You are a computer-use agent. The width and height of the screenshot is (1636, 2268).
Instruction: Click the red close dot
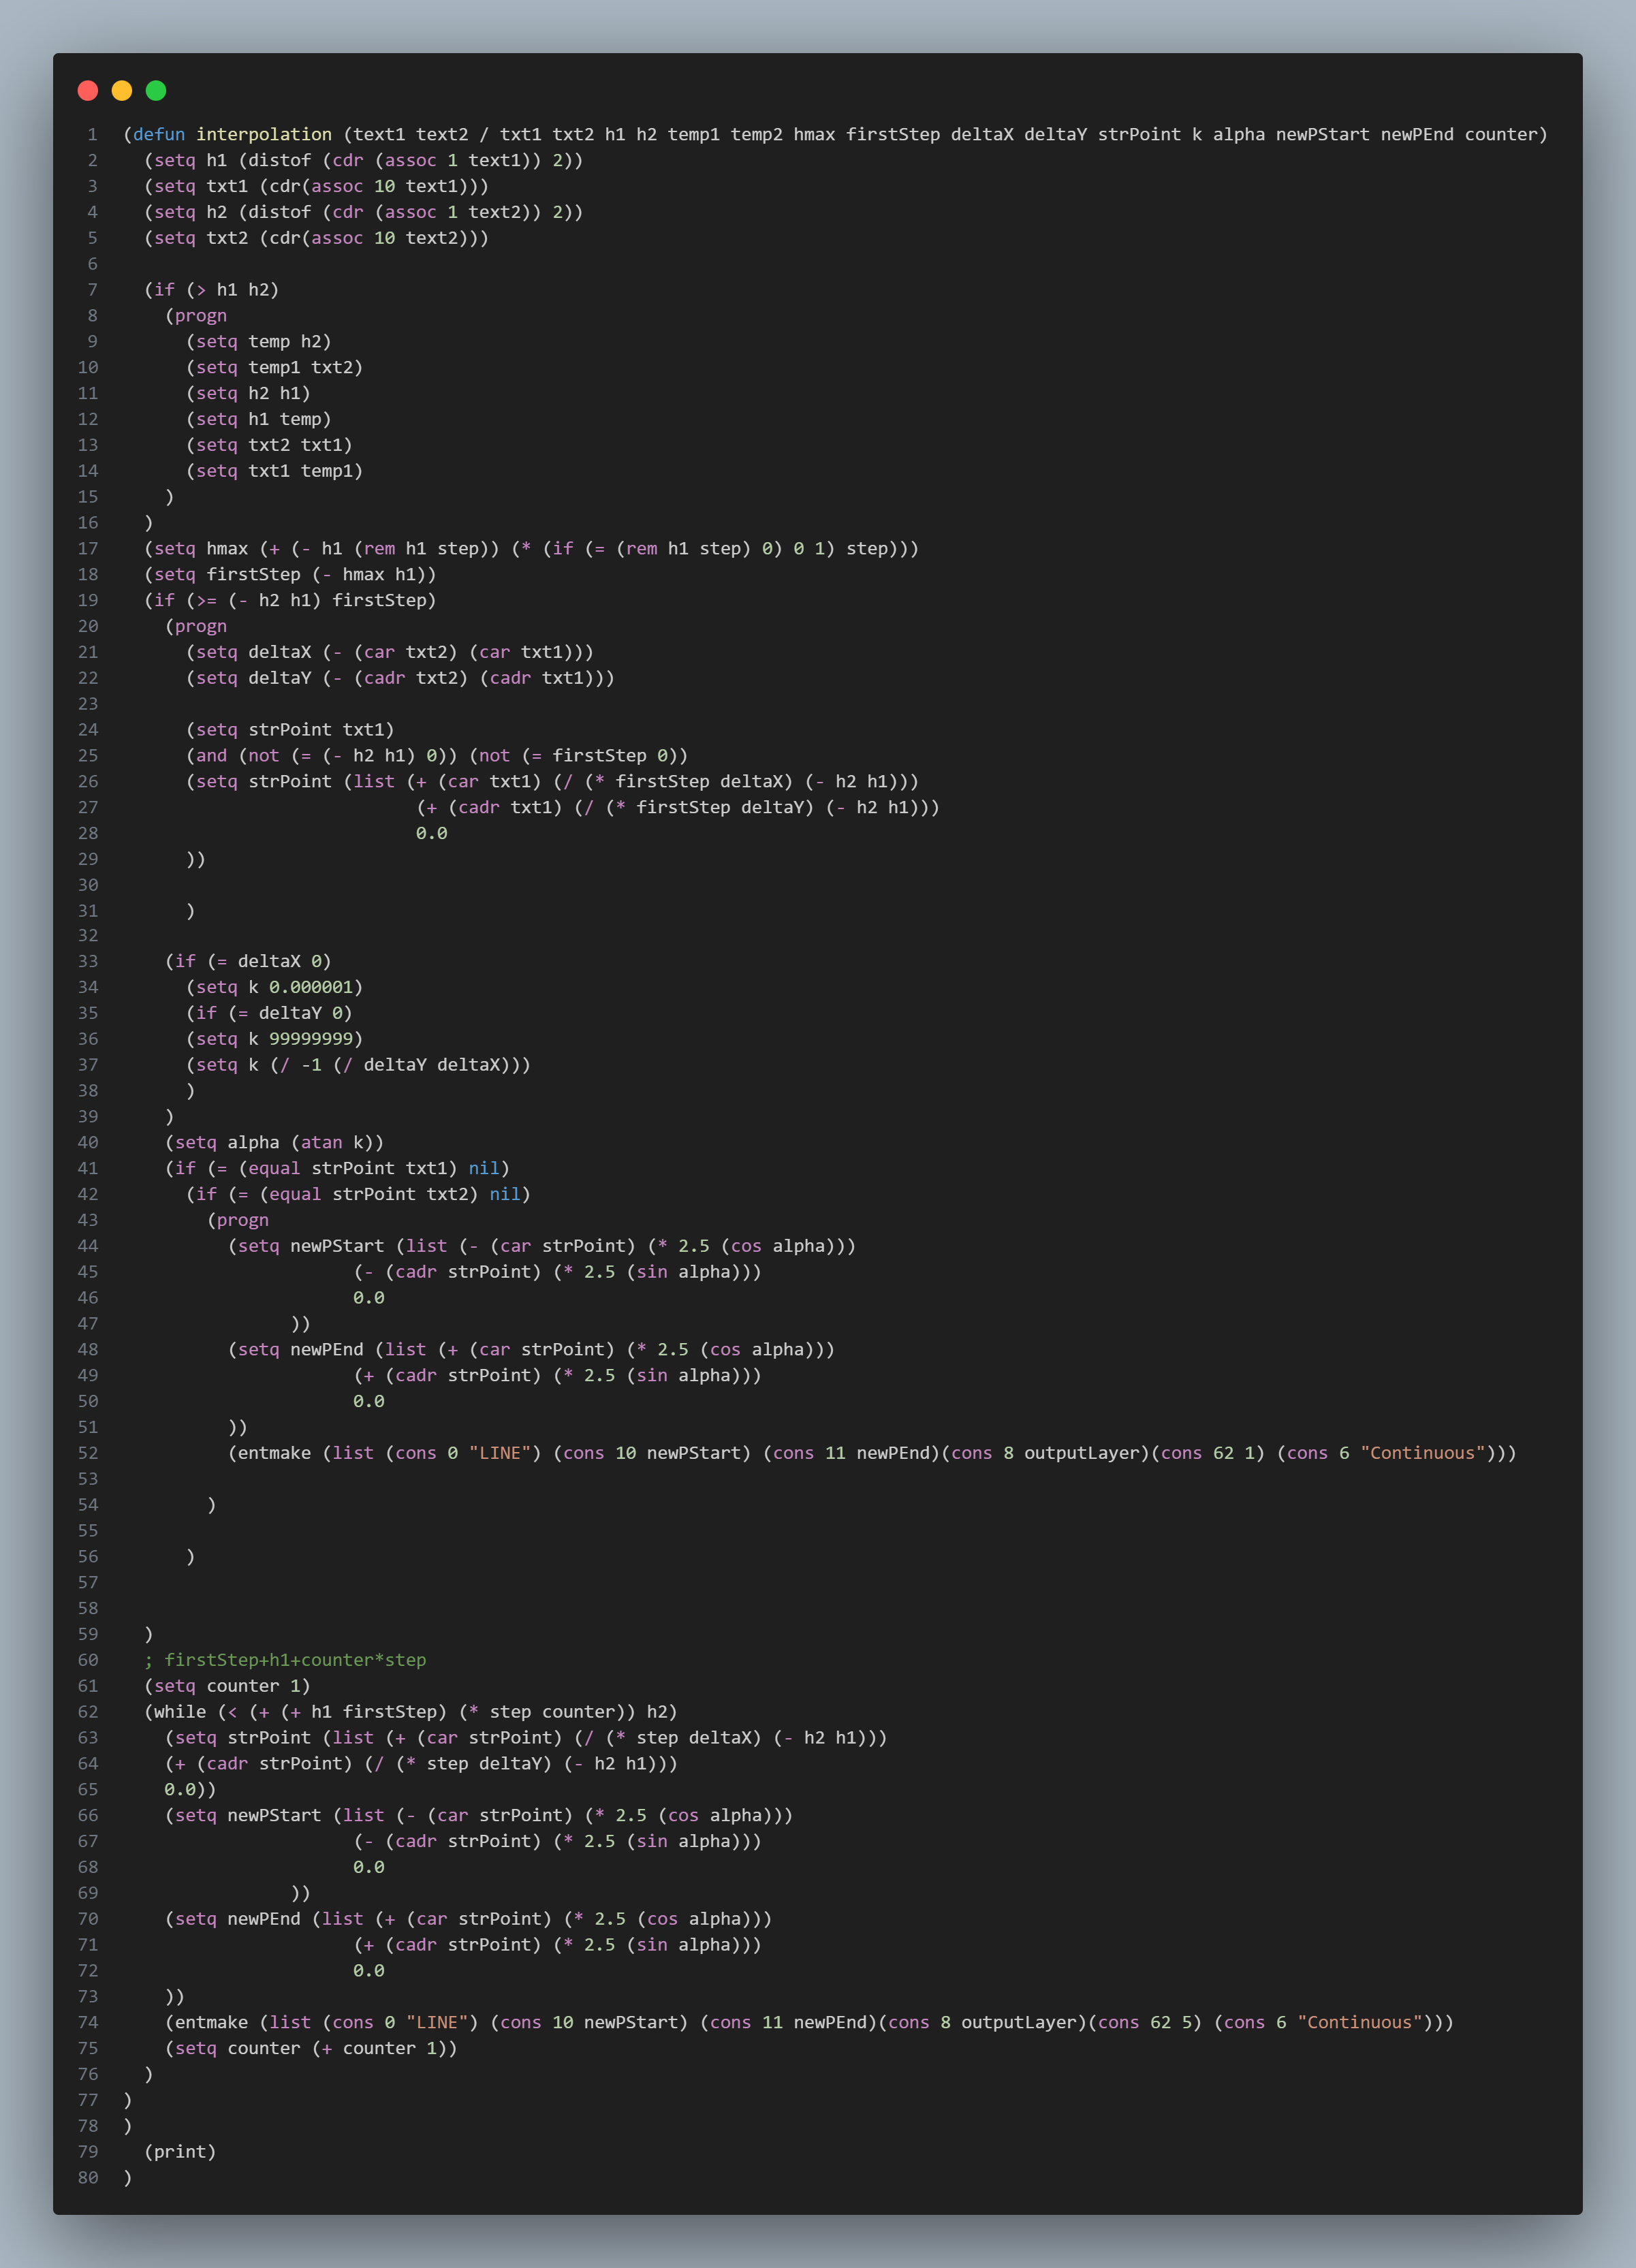point(88,91)
